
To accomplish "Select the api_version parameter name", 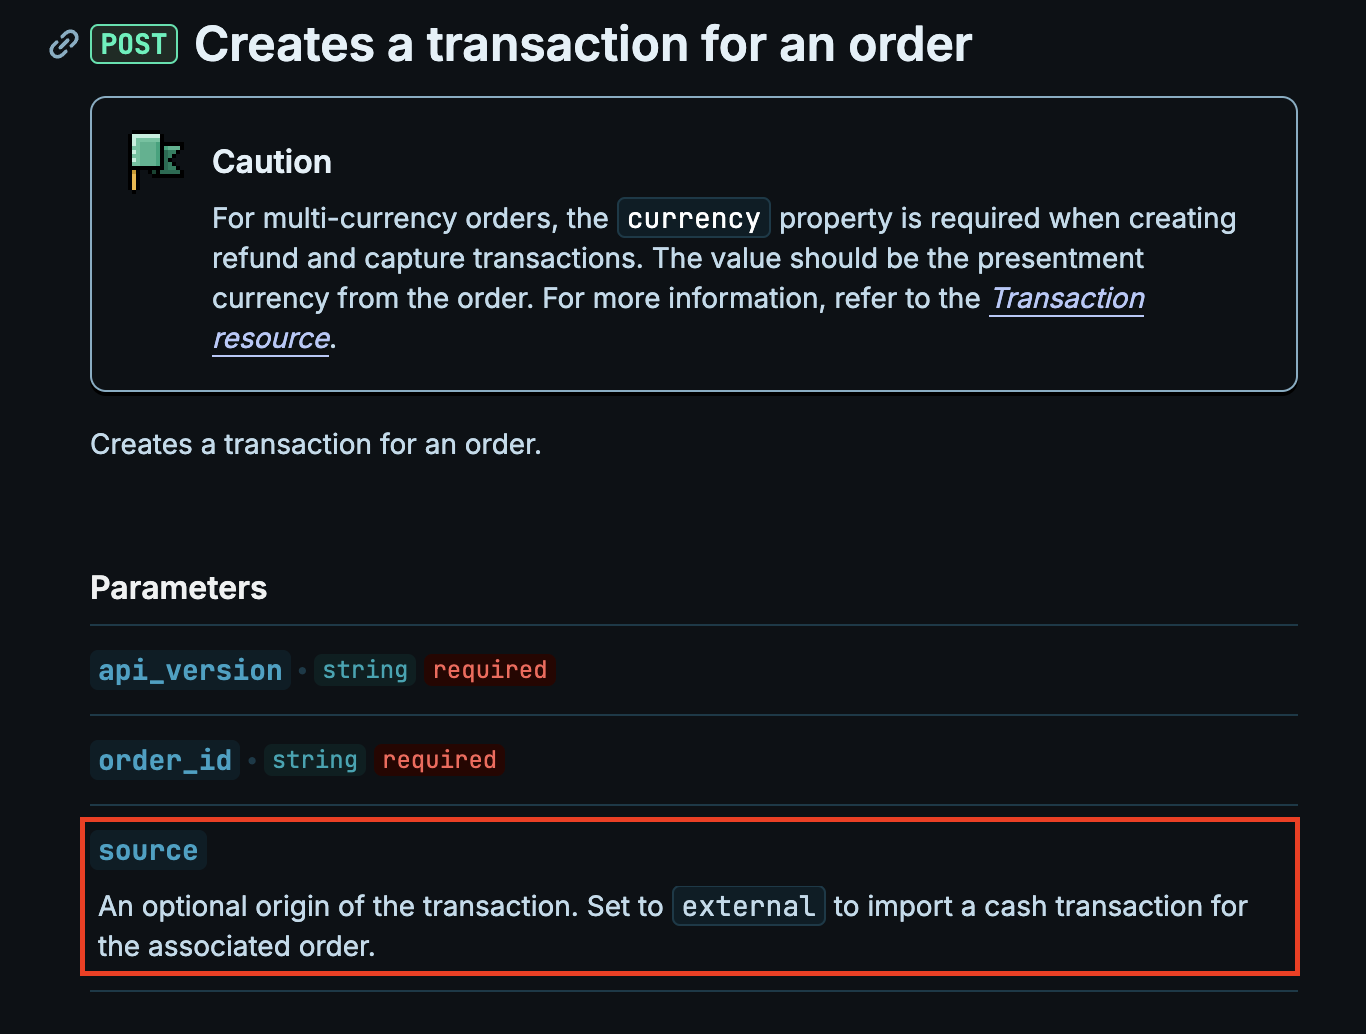I will pos(190,670).
